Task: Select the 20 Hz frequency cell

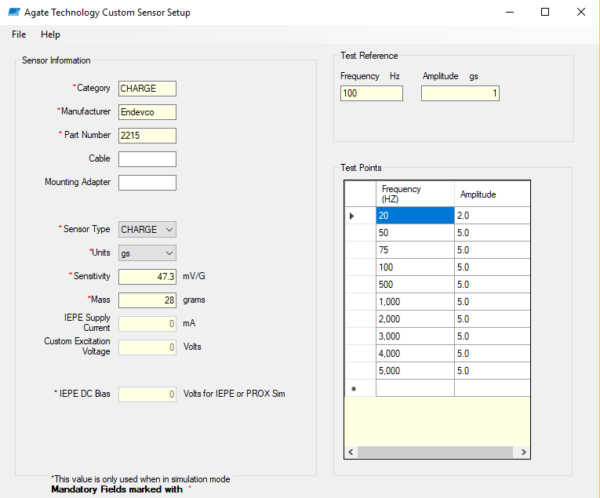Action: [x=415, y=216]
